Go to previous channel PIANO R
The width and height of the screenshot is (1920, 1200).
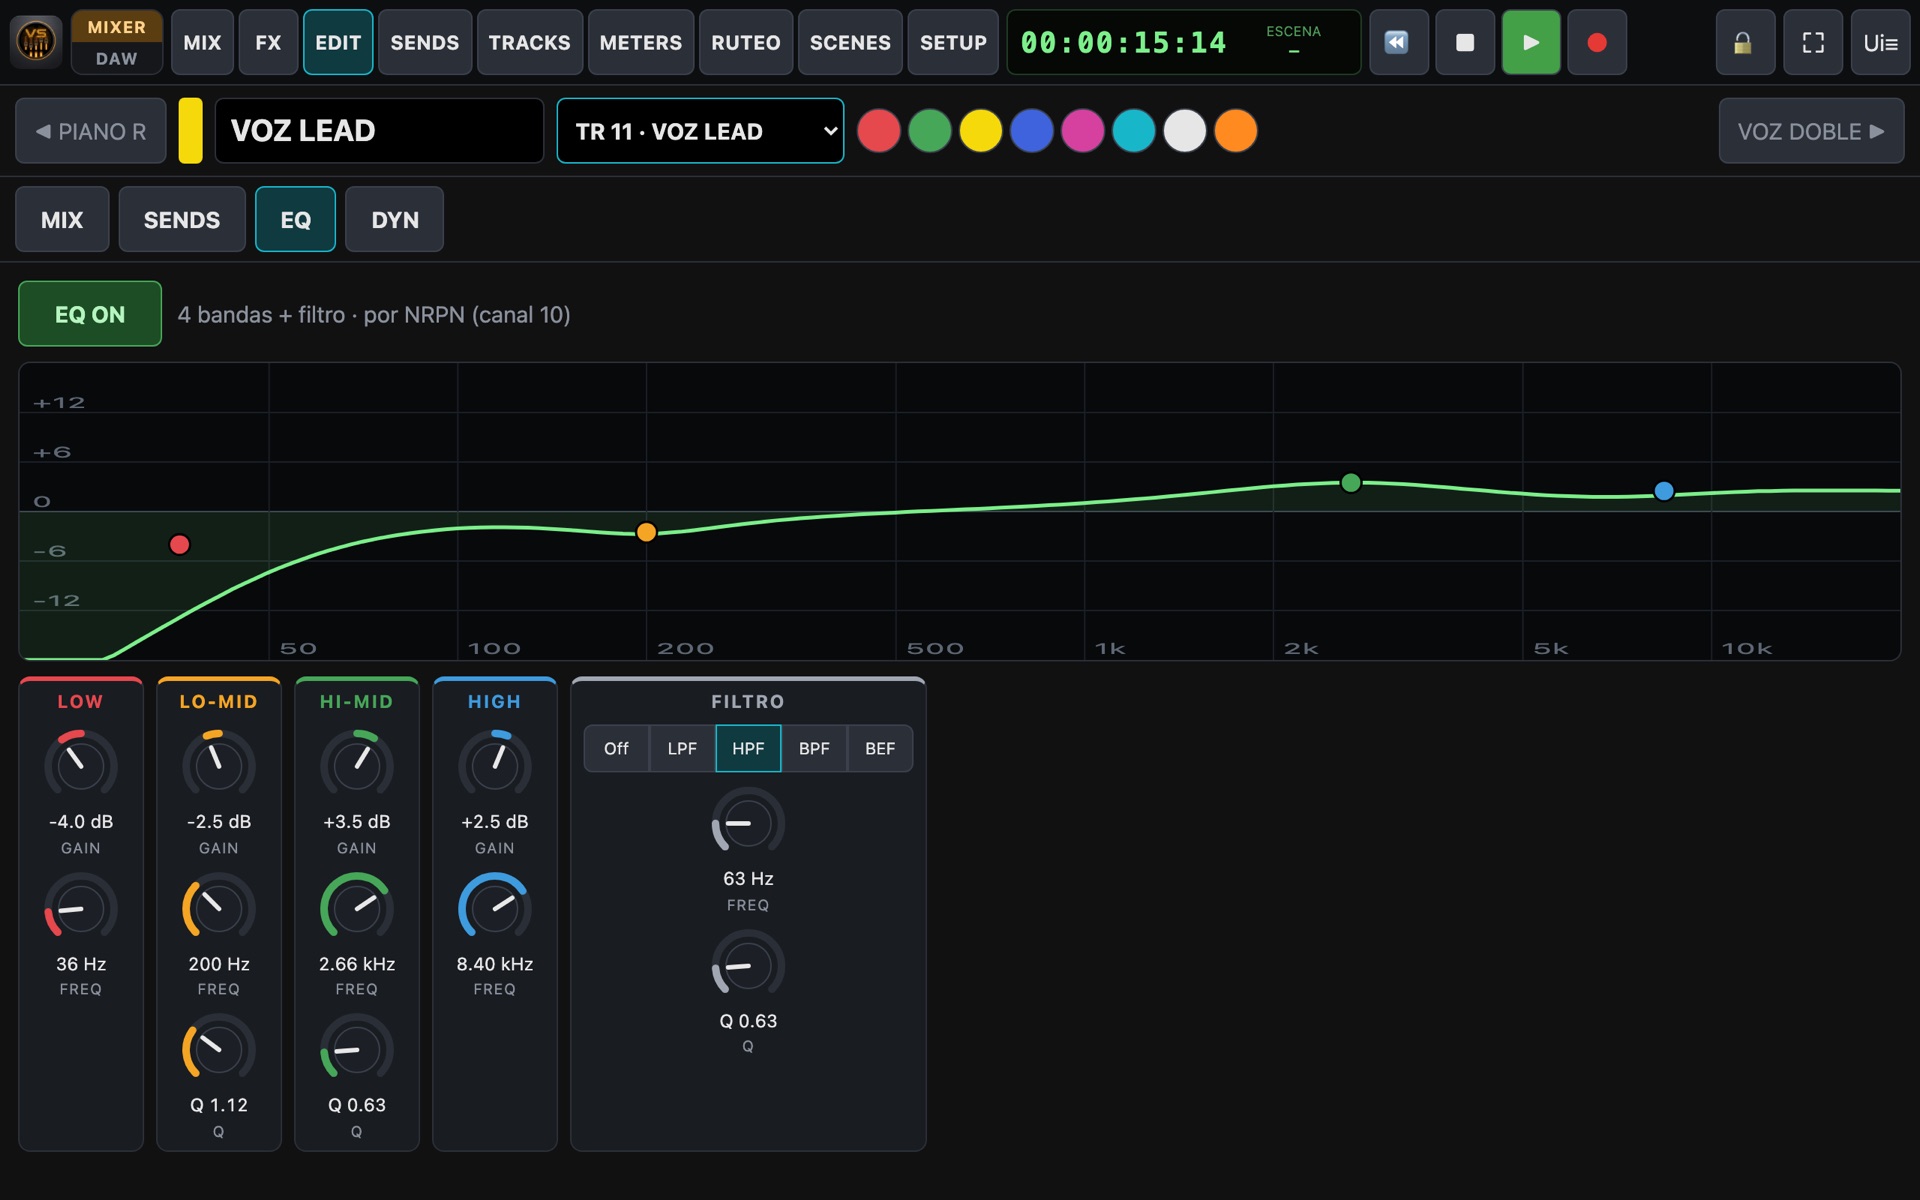[x=91, y=131]
